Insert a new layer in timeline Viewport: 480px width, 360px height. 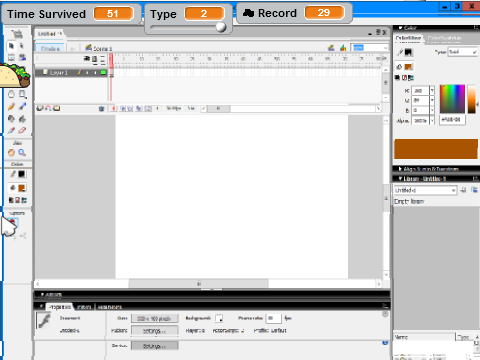(40, 108)
